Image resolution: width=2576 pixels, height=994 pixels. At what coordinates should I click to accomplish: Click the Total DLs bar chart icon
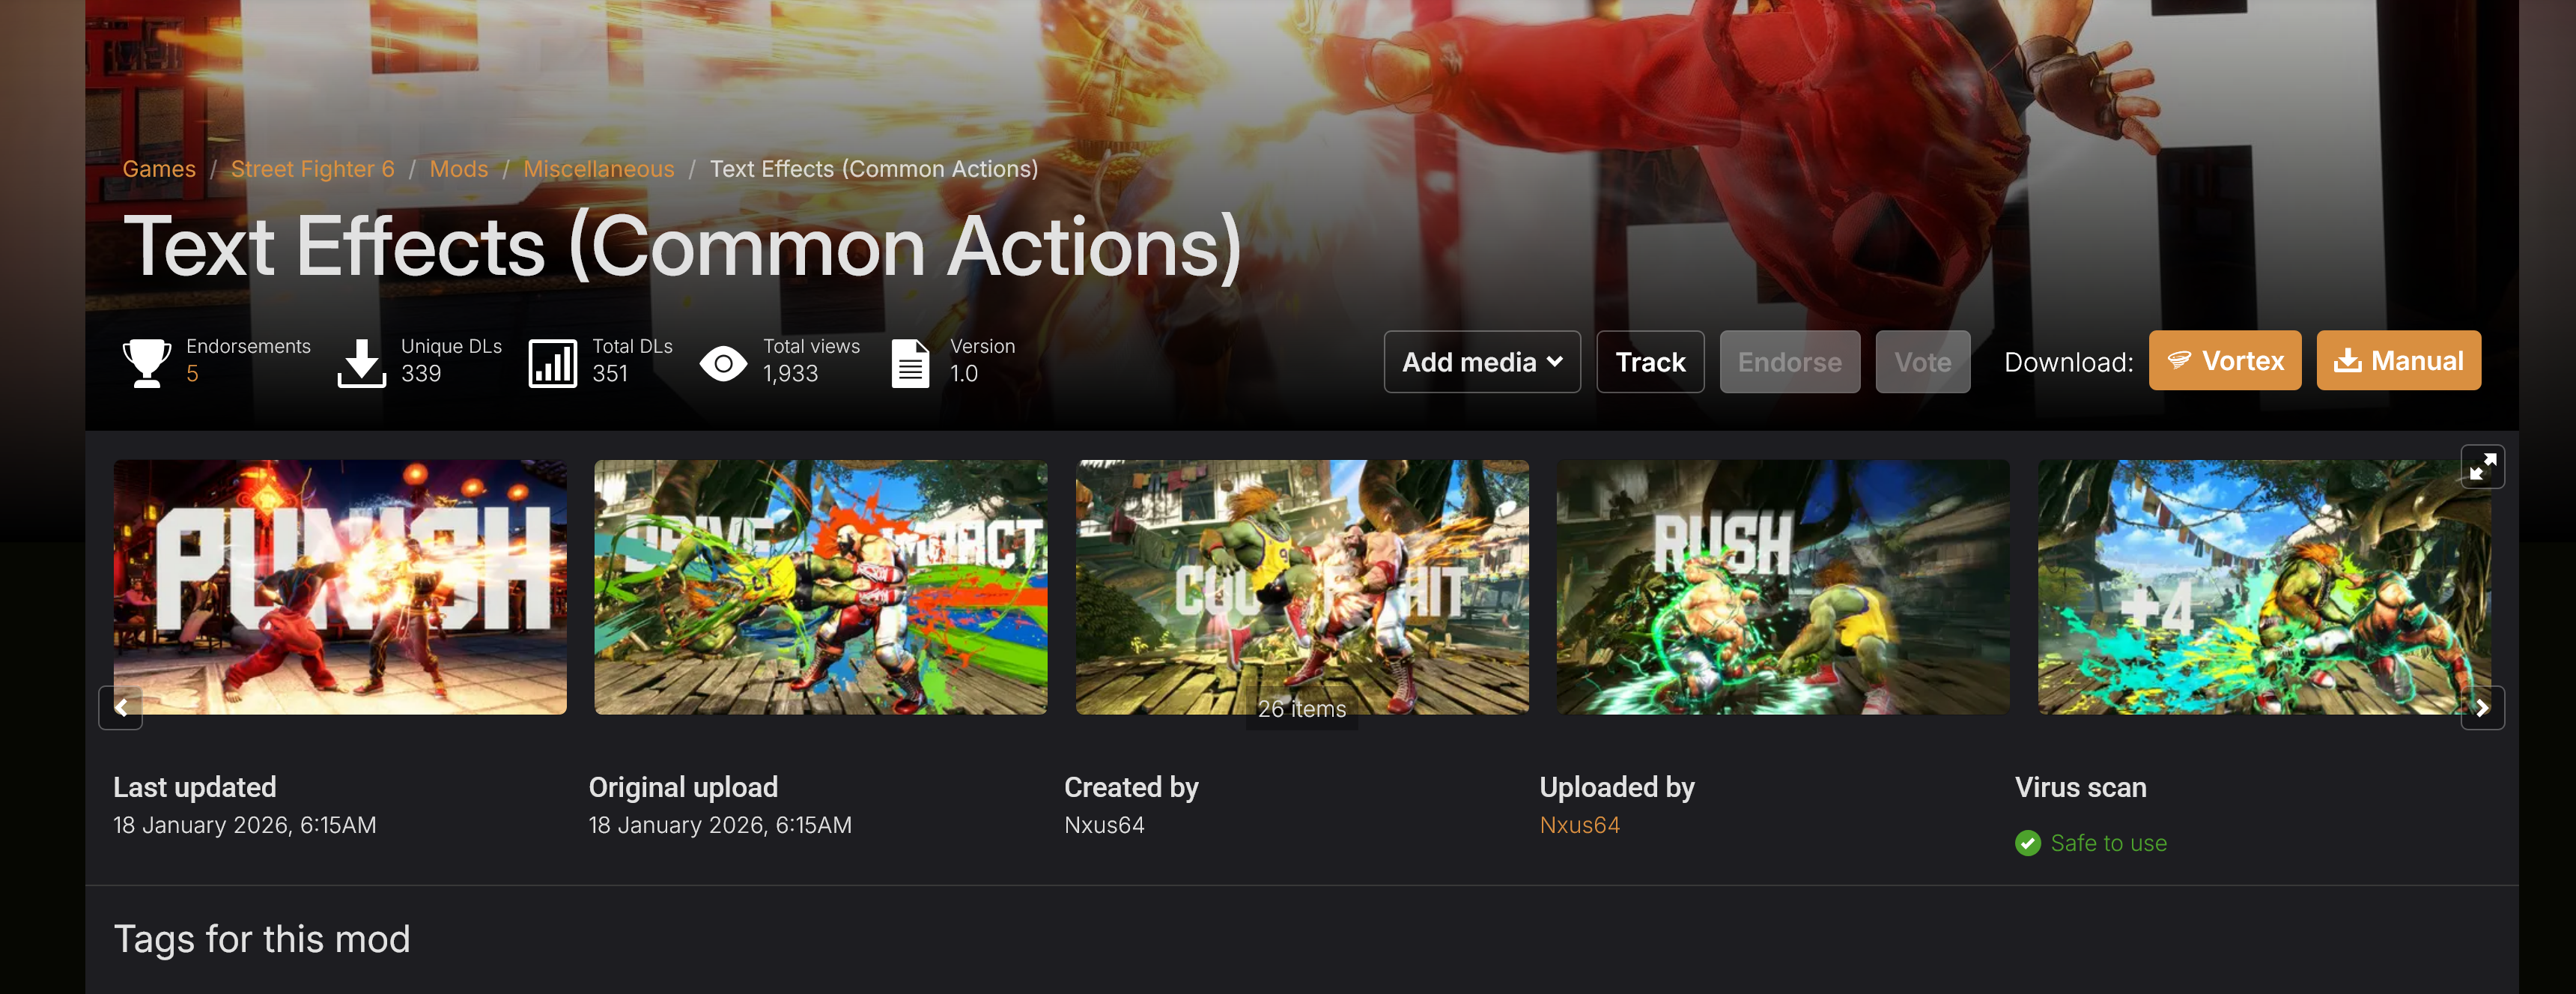coord(552,362)
